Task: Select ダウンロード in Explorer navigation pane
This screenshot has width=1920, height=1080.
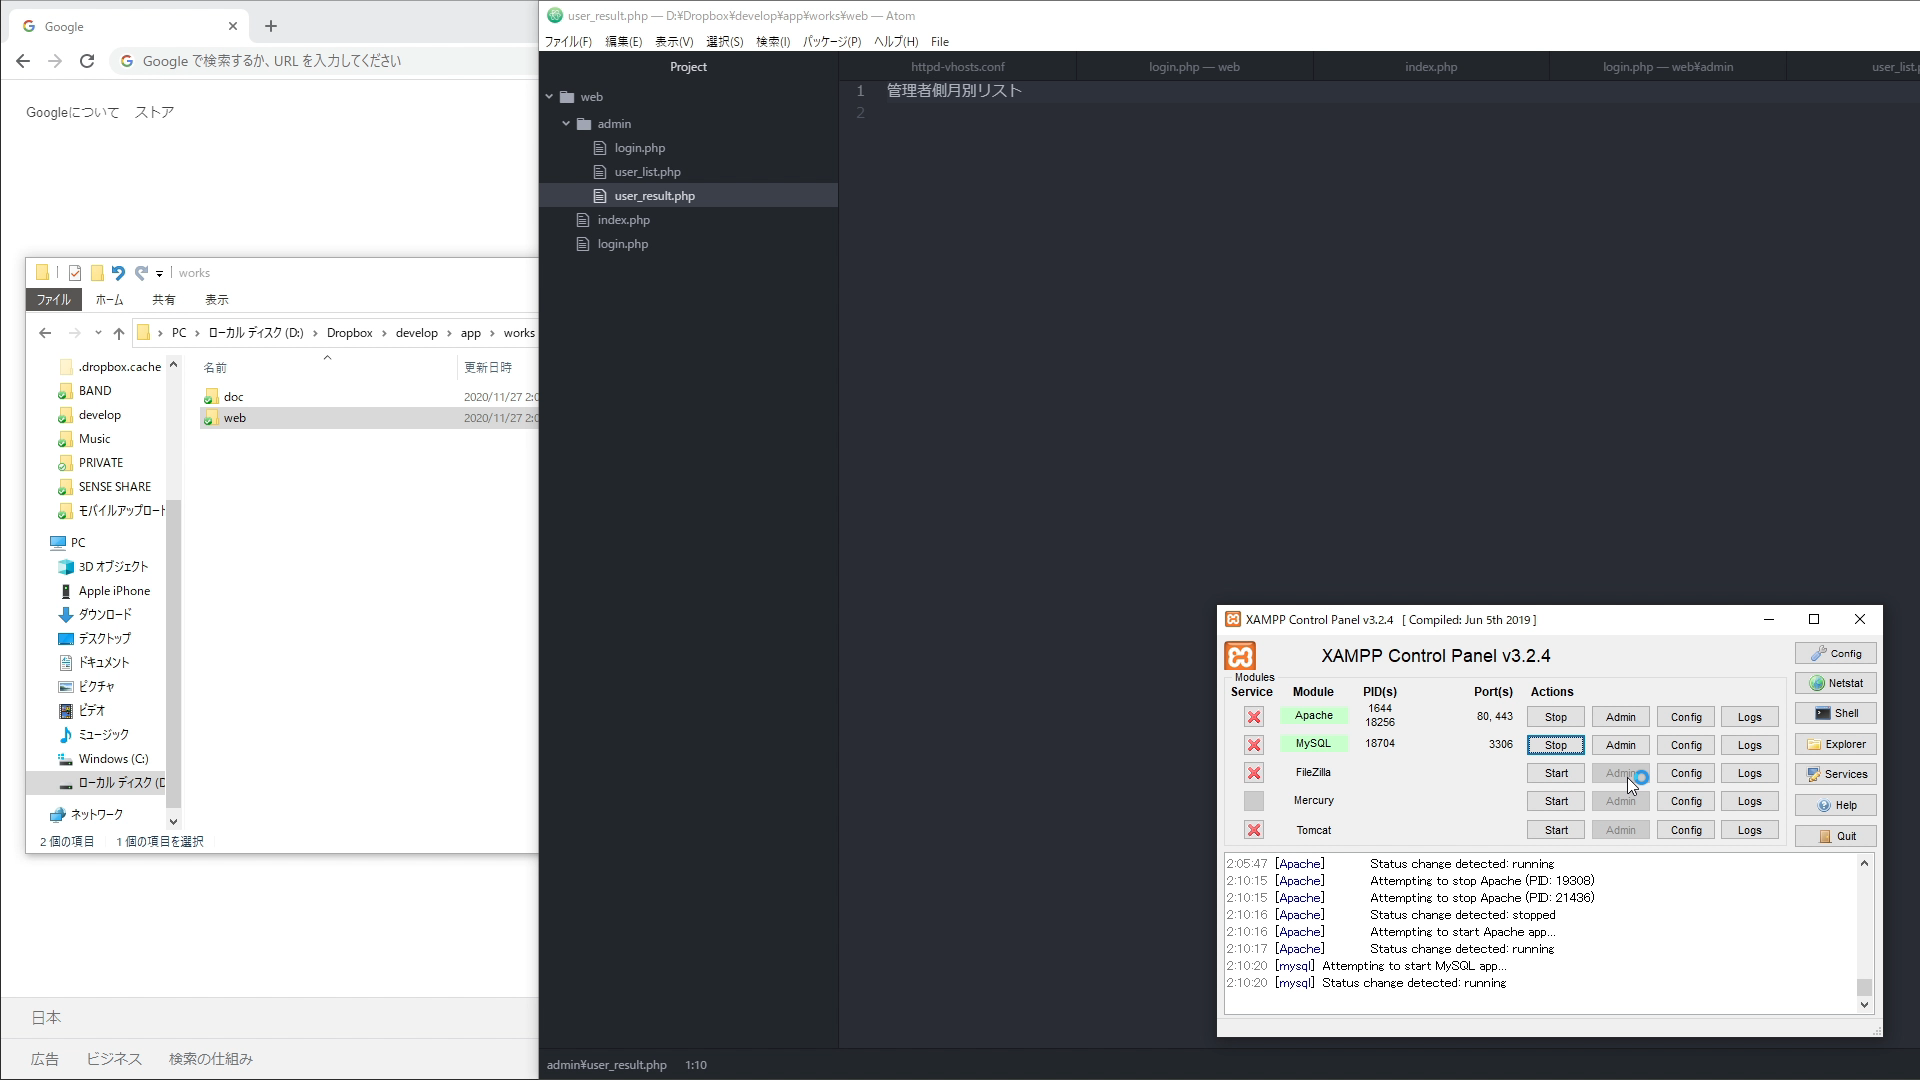Action: 105,615
